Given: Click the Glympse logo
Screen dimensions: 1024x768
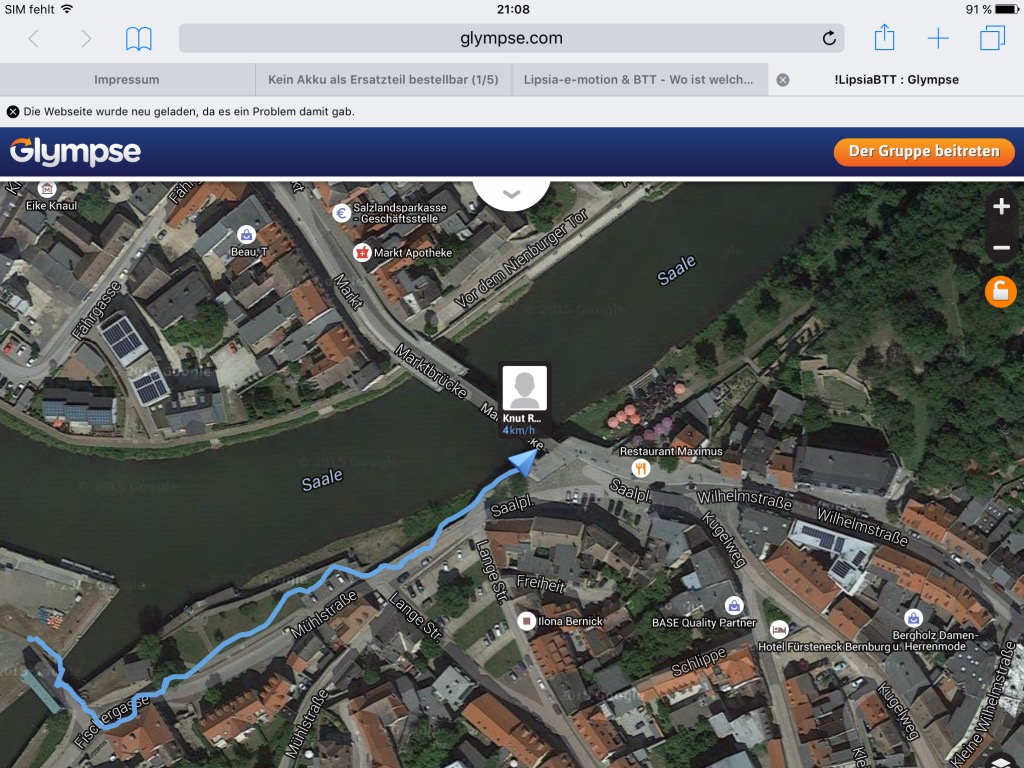Looking at the screenshot, I should coord(75,152).
